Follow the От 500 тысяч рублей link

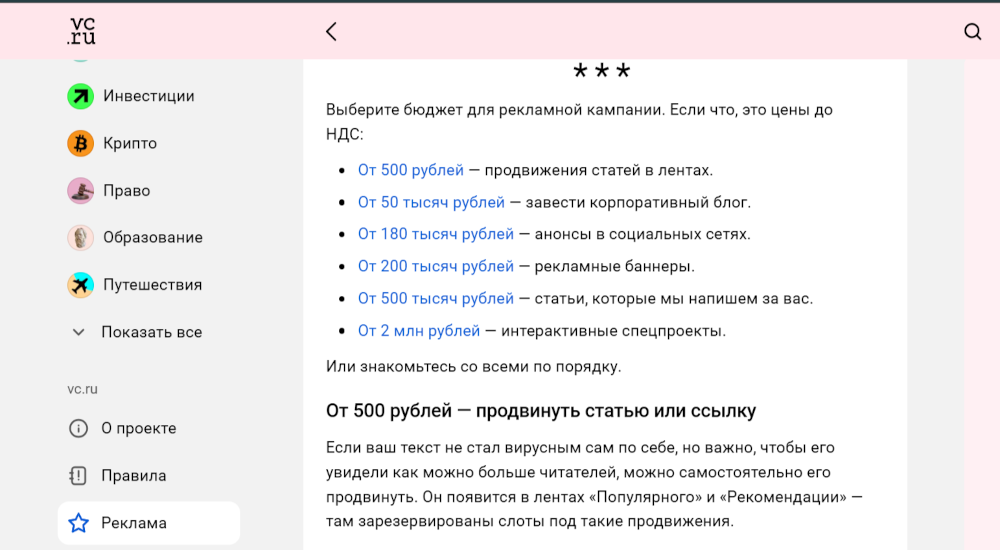(436, 299)
